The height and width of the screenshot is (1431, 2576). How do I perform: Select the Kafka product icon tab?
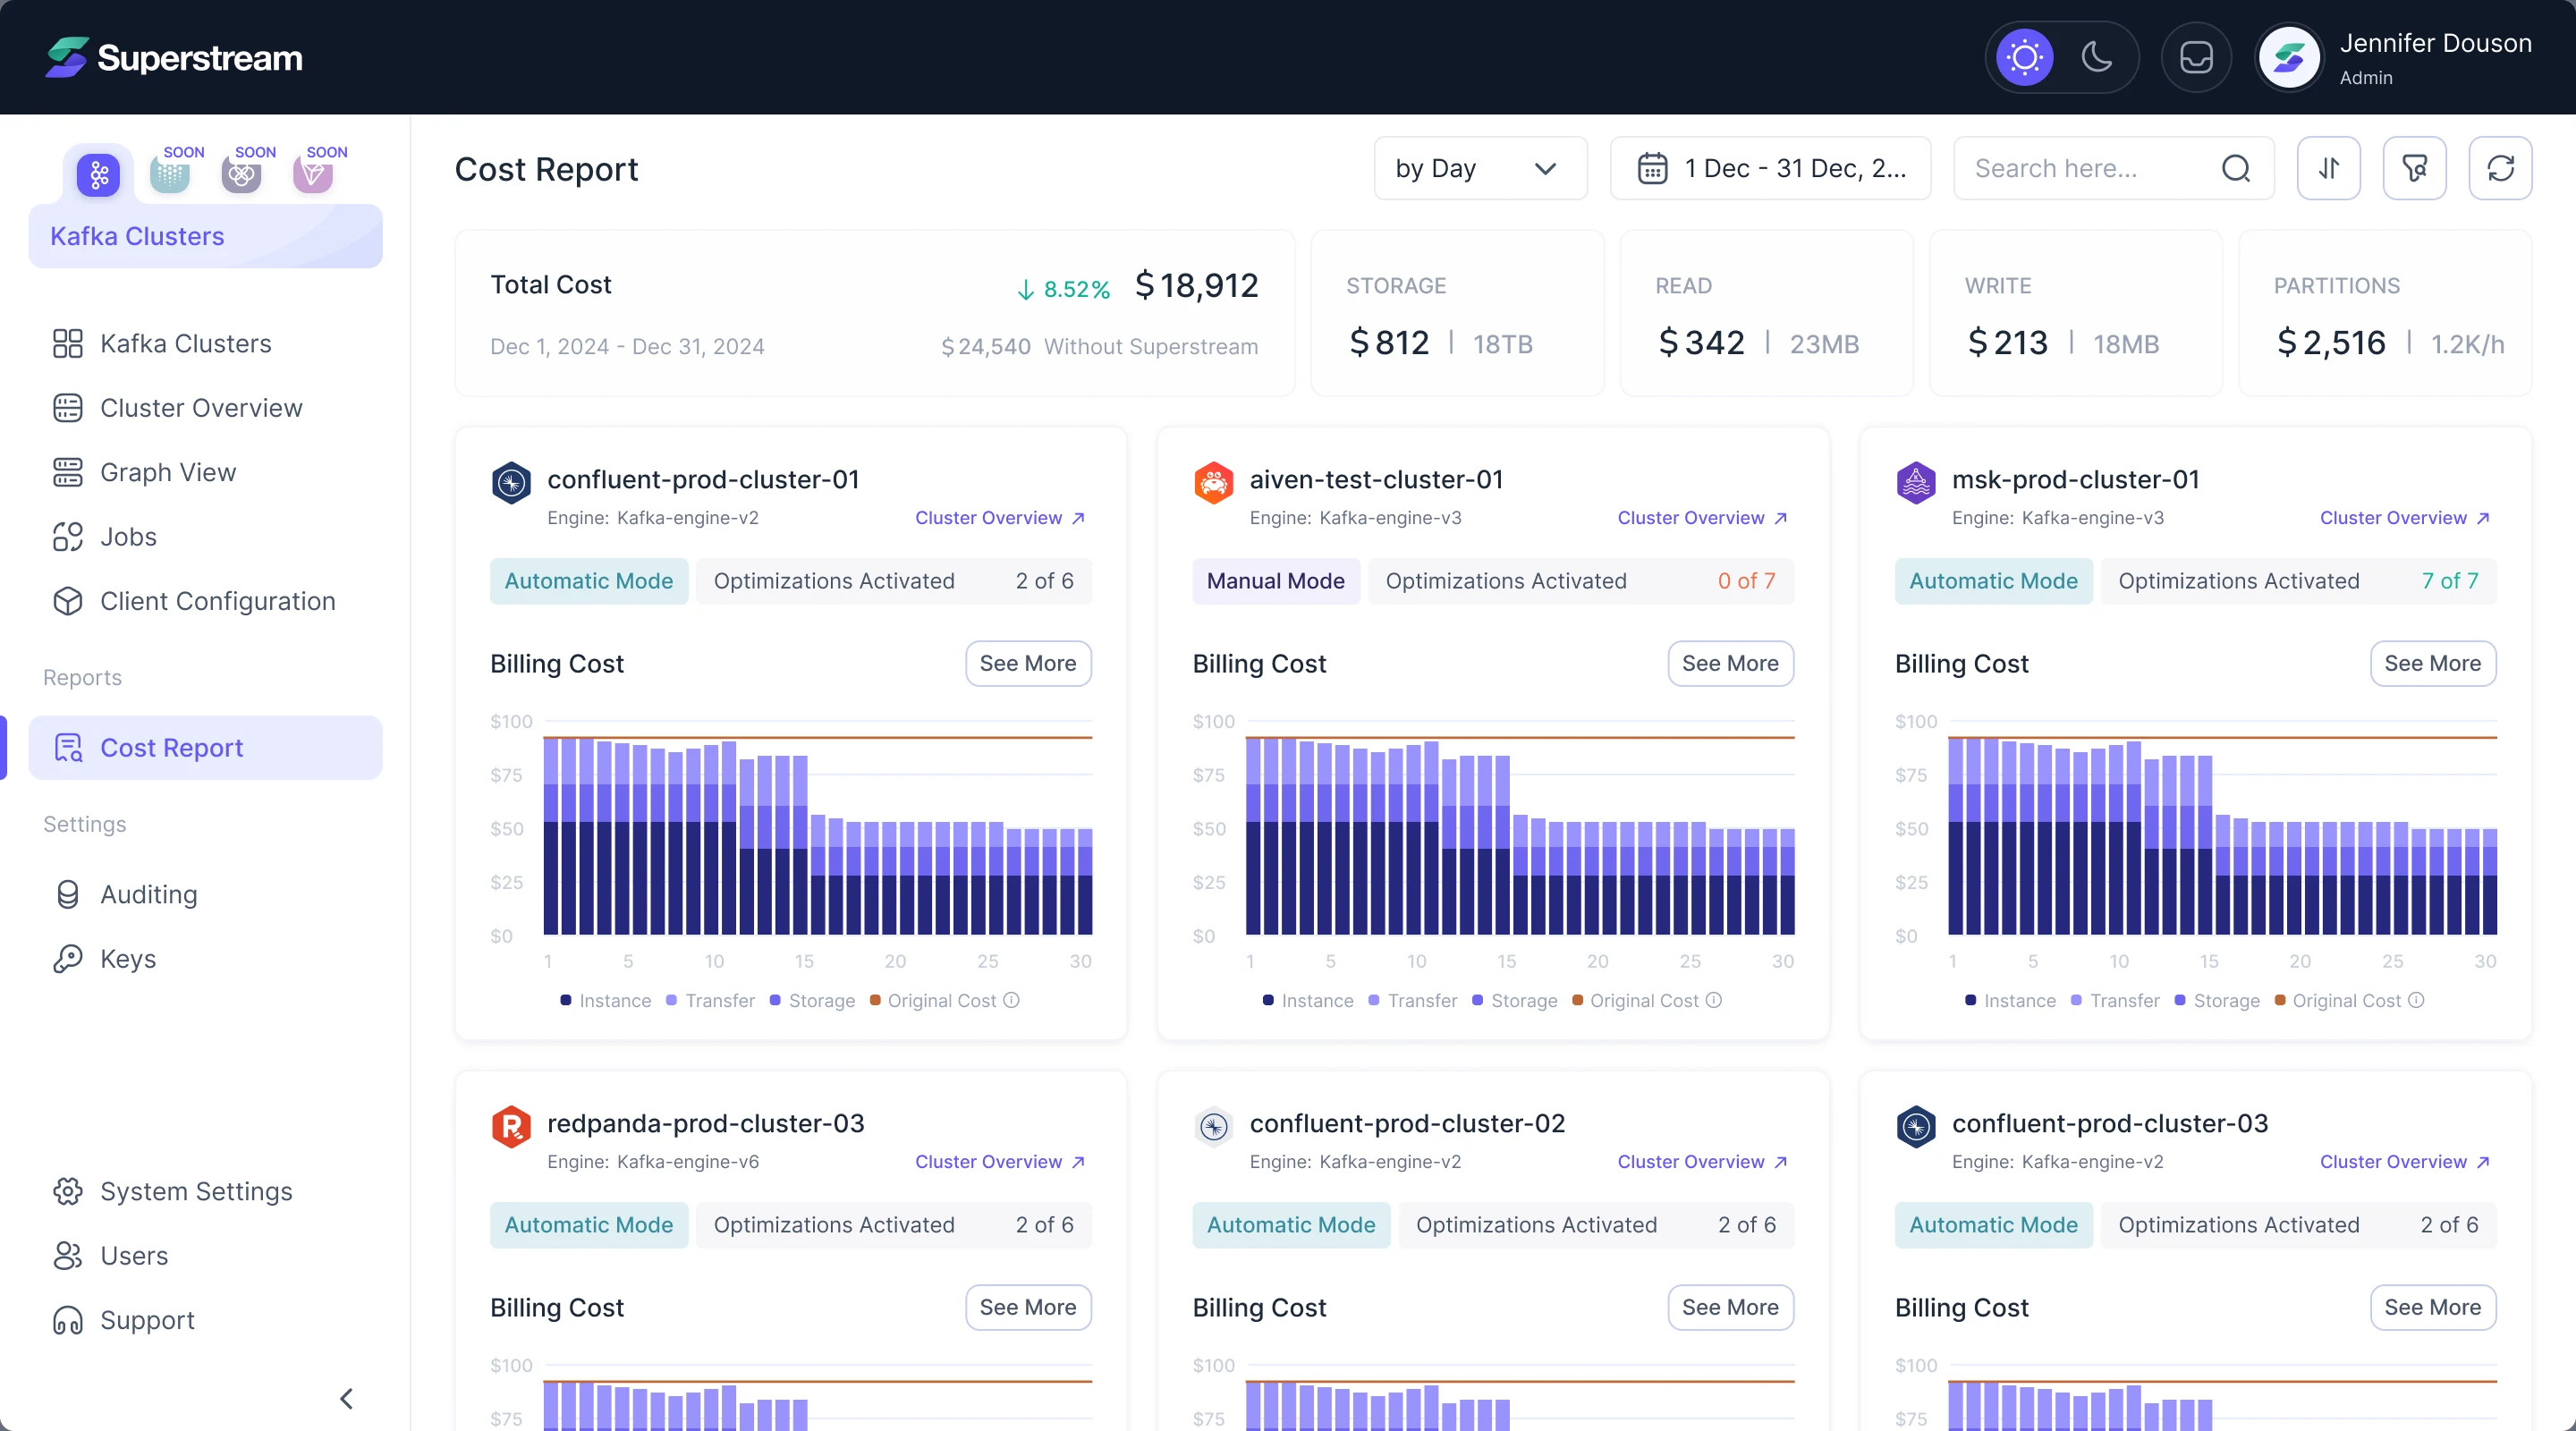98,175
